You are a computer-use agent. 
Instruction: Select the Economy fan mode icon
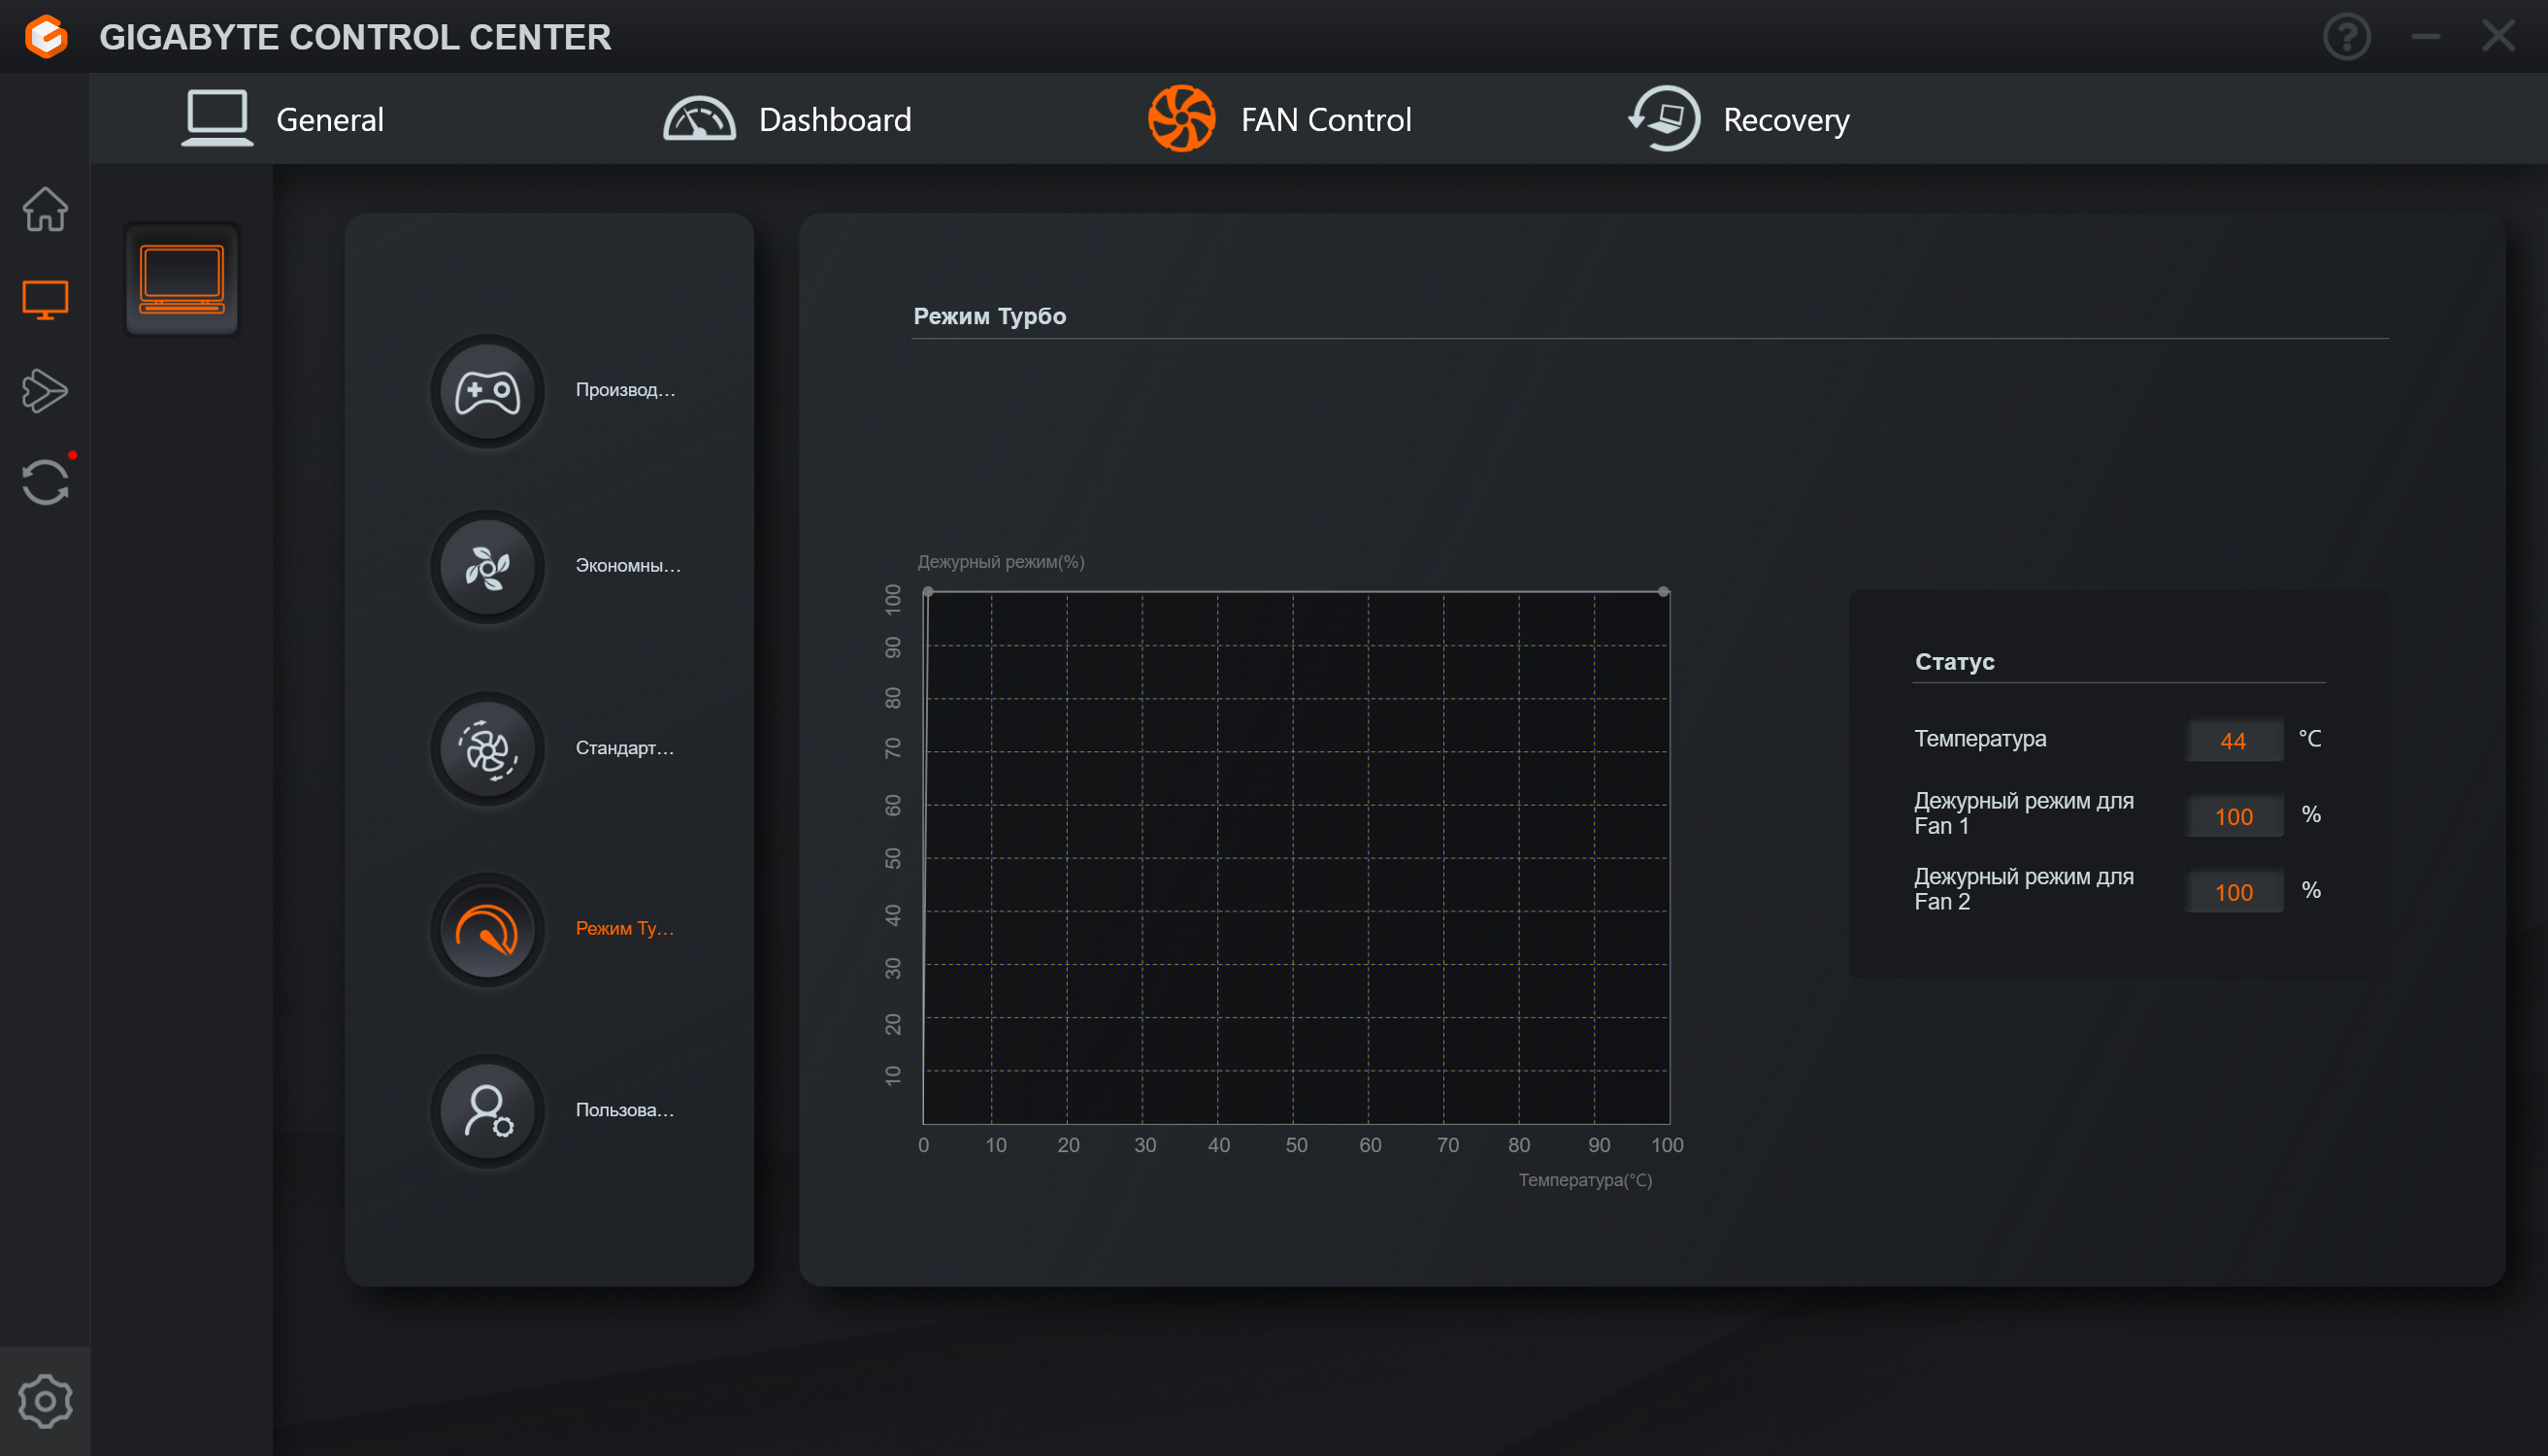tap(487, 567)
